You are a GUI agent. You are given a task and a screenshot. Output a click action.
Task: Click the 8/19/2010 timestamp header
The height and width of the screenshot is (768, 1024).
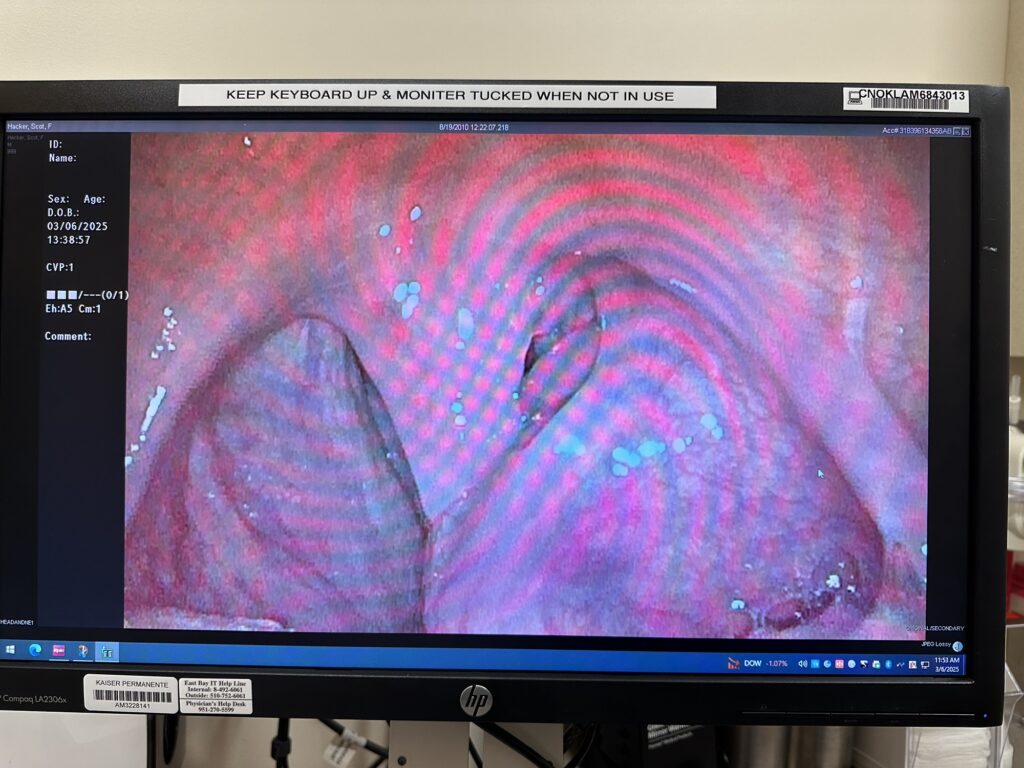pyautogui.click(x=473, y=127)
